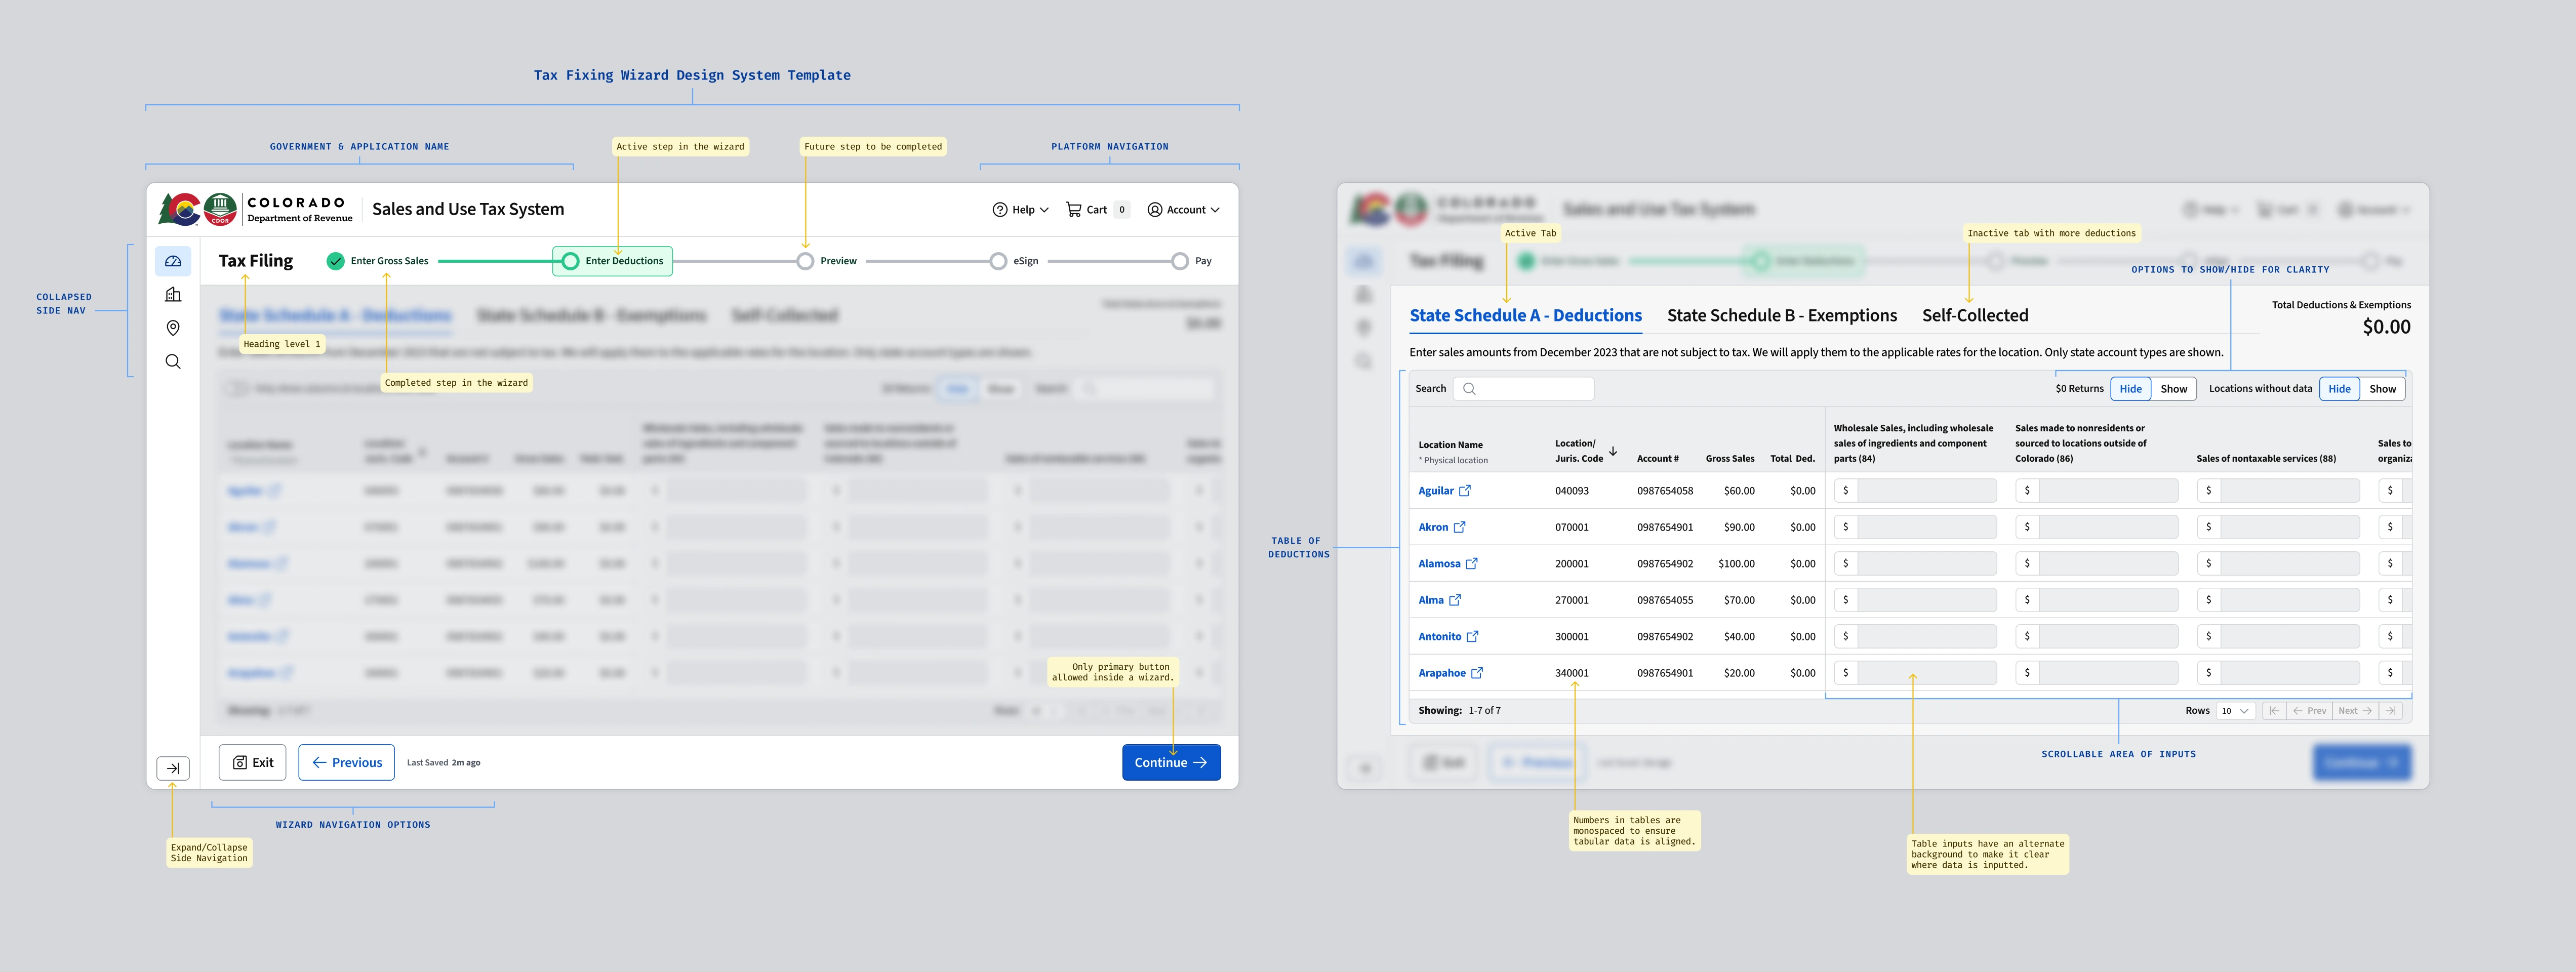Viewport: 2576px width, 972px height.
Task: Expand the collapsed side navigation
Action: coord(173,768)
